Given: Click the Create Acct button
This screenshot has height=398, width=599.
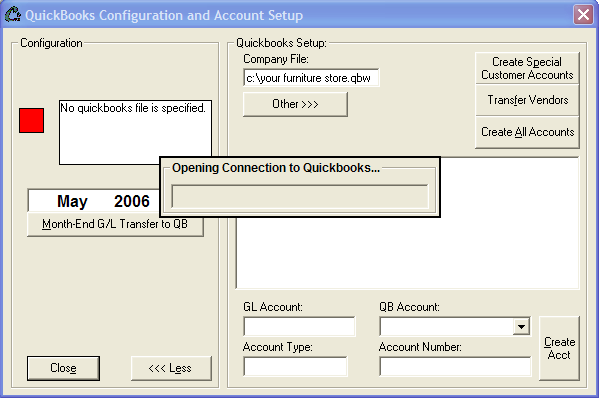Looking at the screenshot, I should point(559,348).
